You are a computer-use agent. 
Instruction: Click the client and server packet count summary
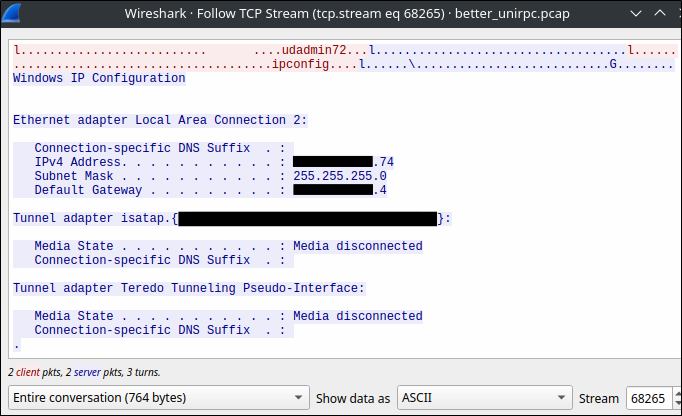83,372
